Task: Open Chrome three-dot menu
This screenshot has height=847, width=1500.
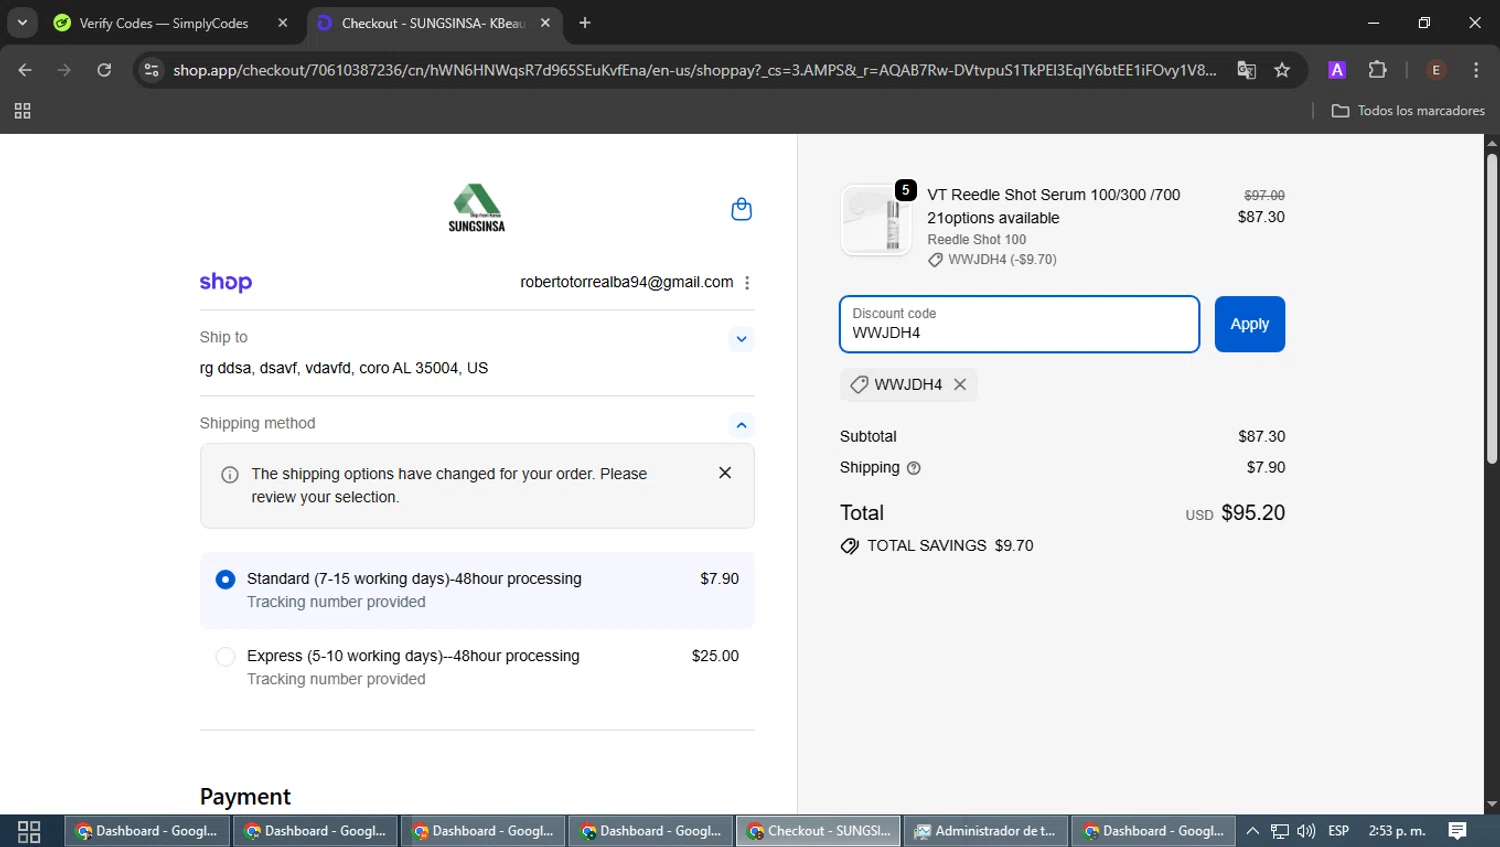Action: [1476, 70]
